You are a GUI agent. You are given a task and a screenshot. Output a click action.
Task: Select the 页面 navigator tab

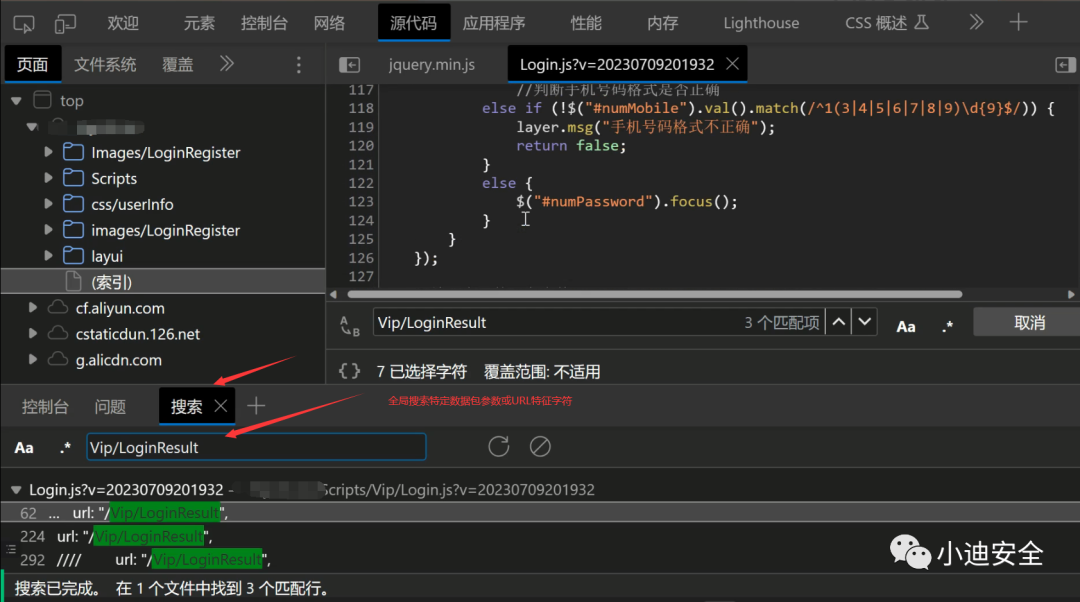click(32, 65)
